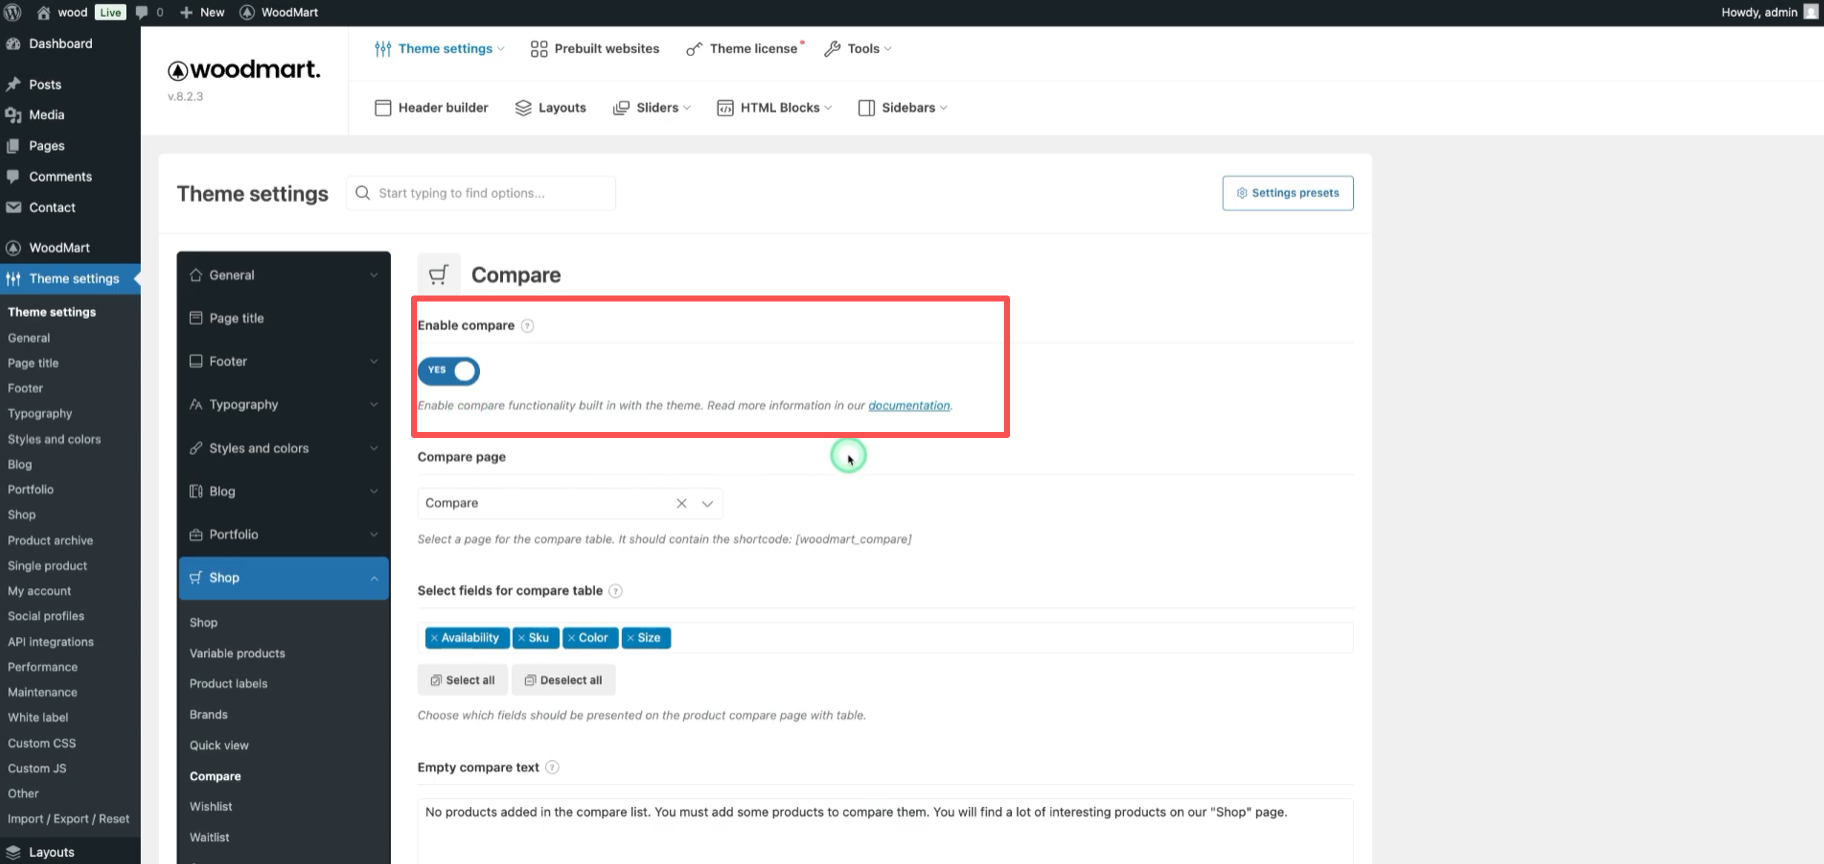Click the Deselect all button
This screenshot has height=864, width=1824.
[x=563, y=680]
